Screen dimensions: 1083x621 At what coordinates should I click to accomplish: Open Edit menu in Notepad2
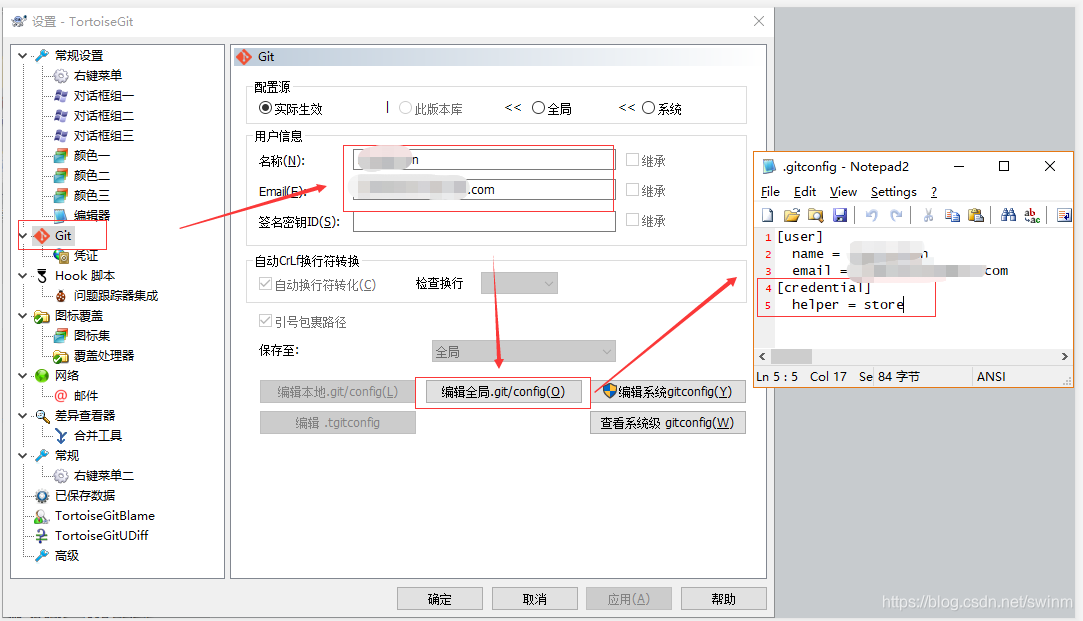coord(805,192)
